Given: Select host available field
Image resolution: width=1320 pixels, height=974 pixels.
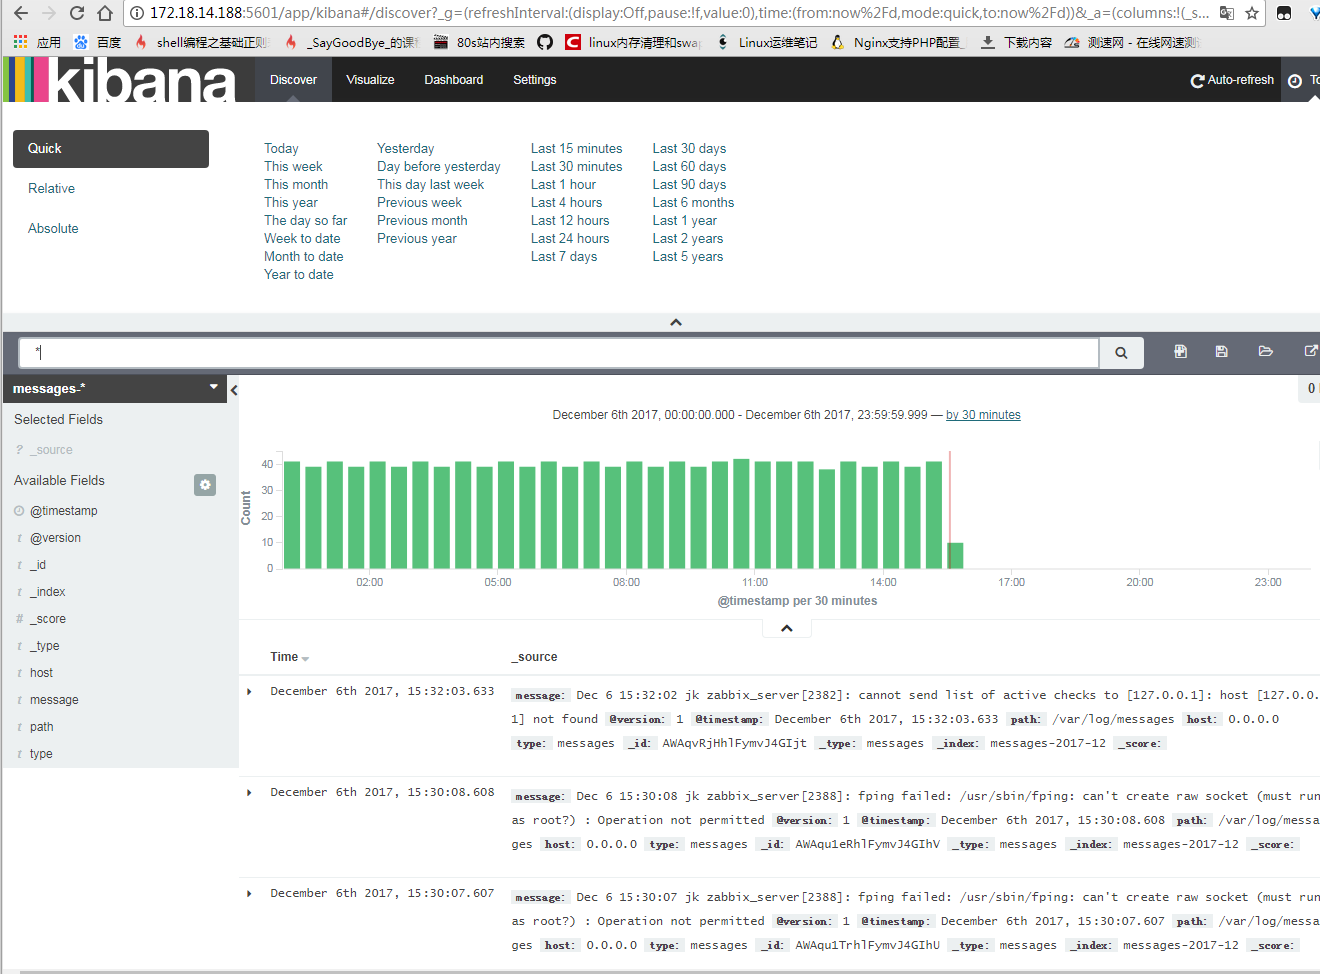Looking at the screenshot, I should point(41,673).
